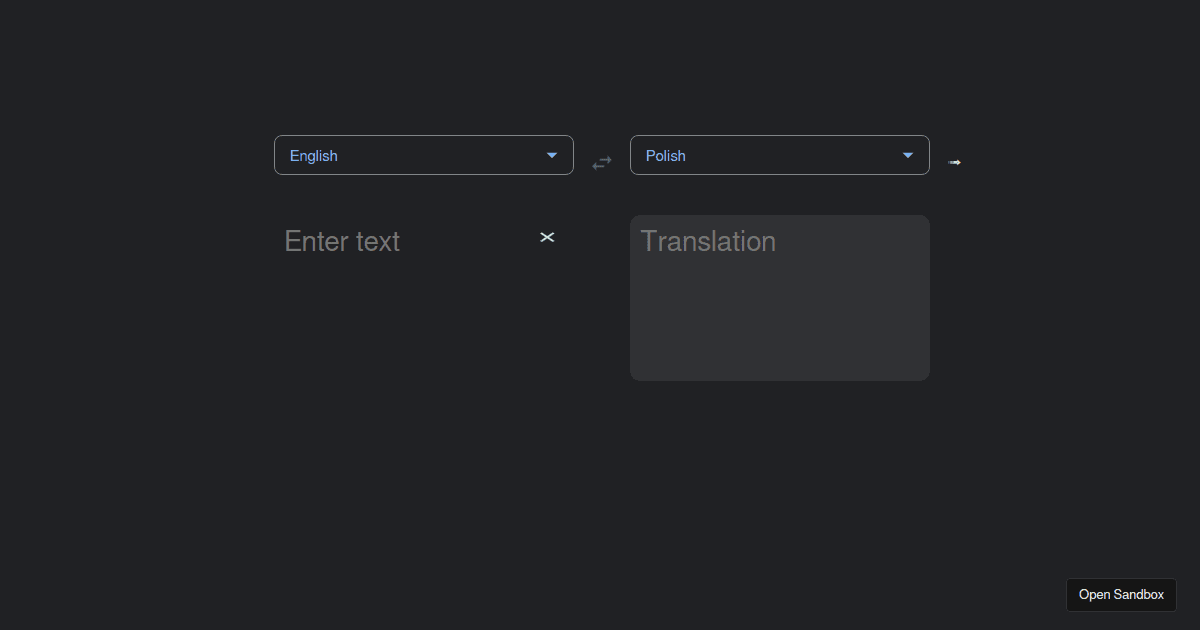The width and height of the screenshot is (1200, 630).
Task: Expand the source language selector chevron
Action: 552,155
